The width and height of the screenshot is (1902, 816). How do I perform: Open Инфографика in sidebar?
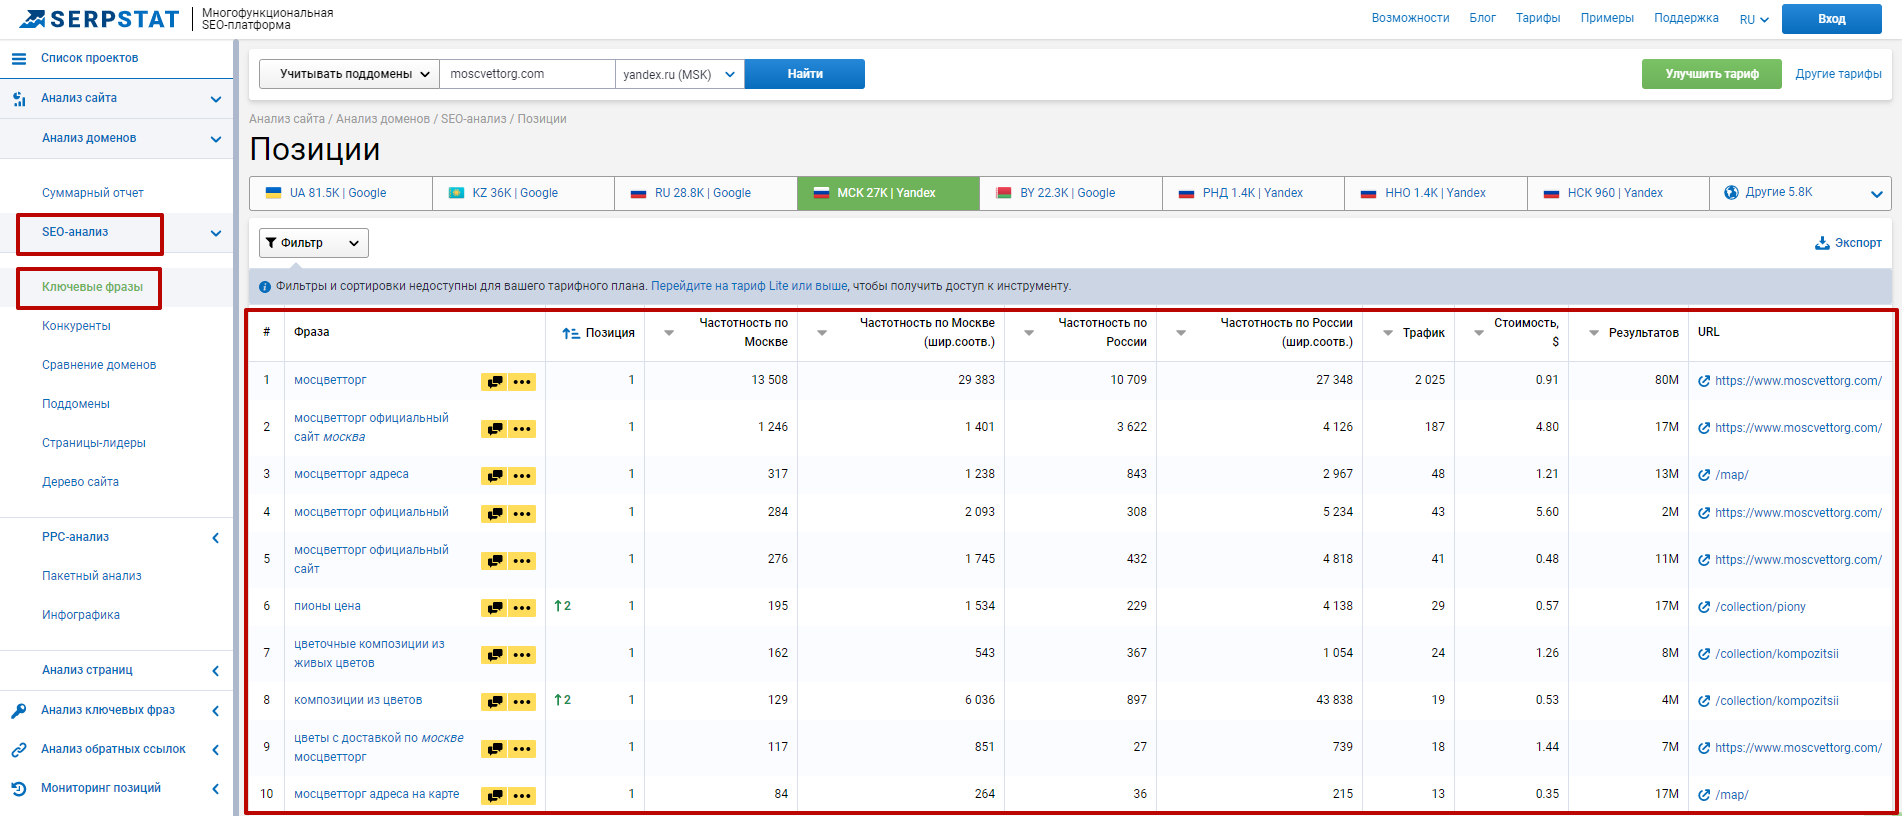(81, 615)
